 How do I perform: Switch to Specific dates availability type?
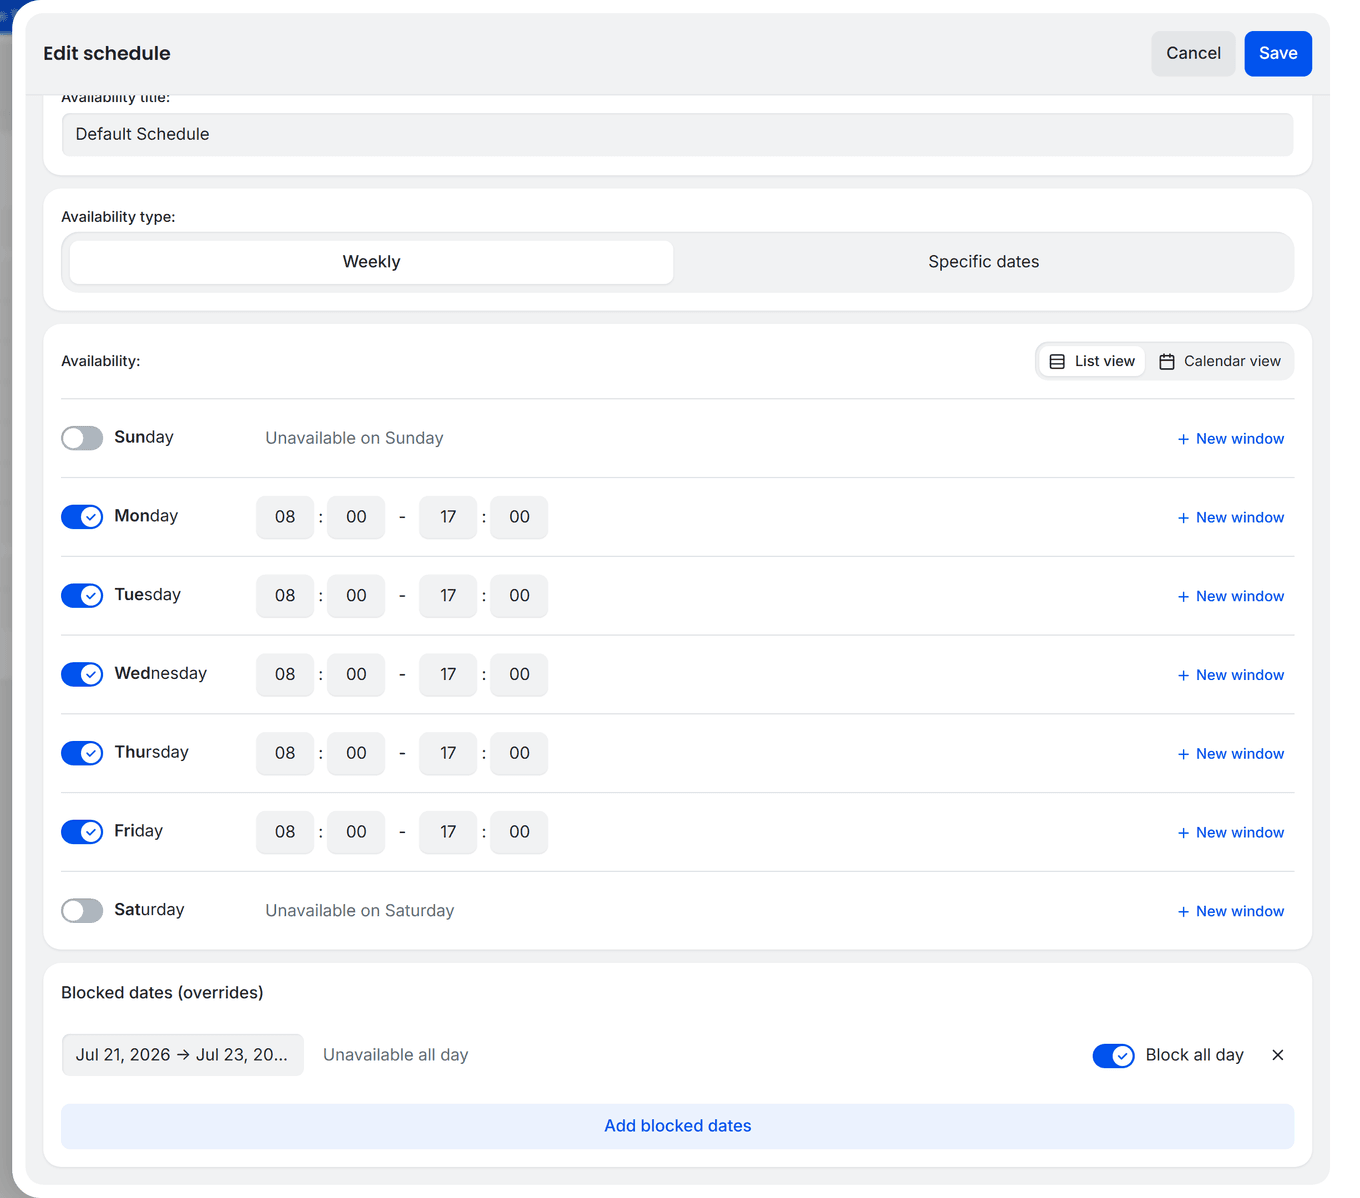click(x=983, y=262)
